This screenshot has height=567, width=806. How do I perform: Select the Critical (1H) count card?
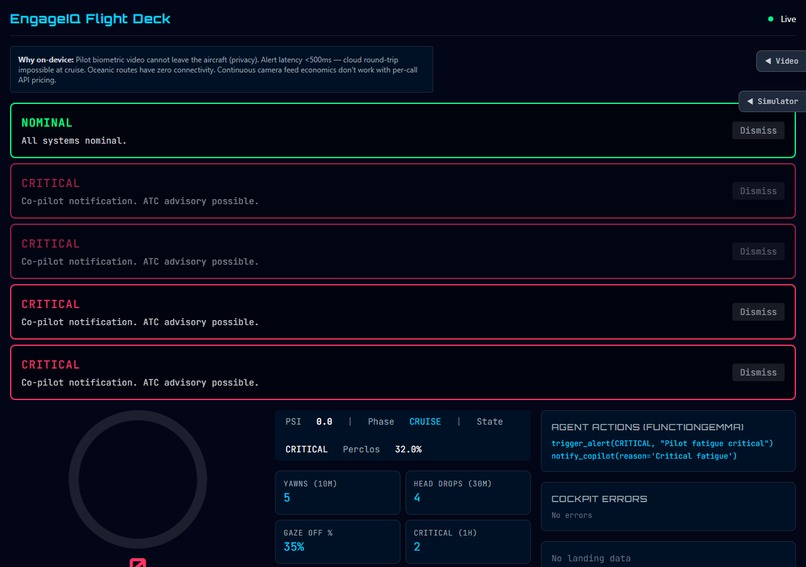468,541
